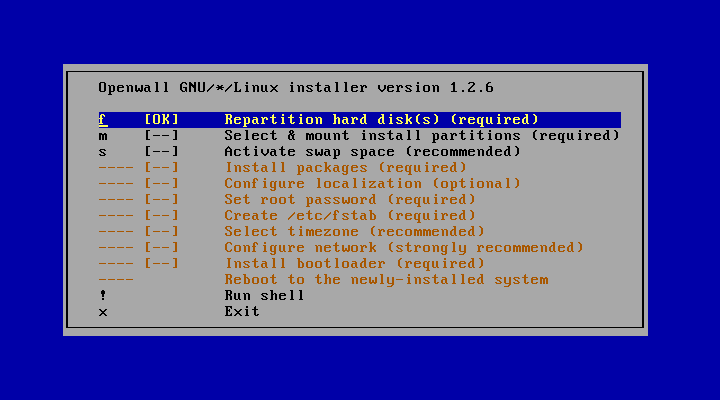Click the 'f' hotkey letter
Image resolution: width=720 pixels, height=400 pixels.
(102, 120)
